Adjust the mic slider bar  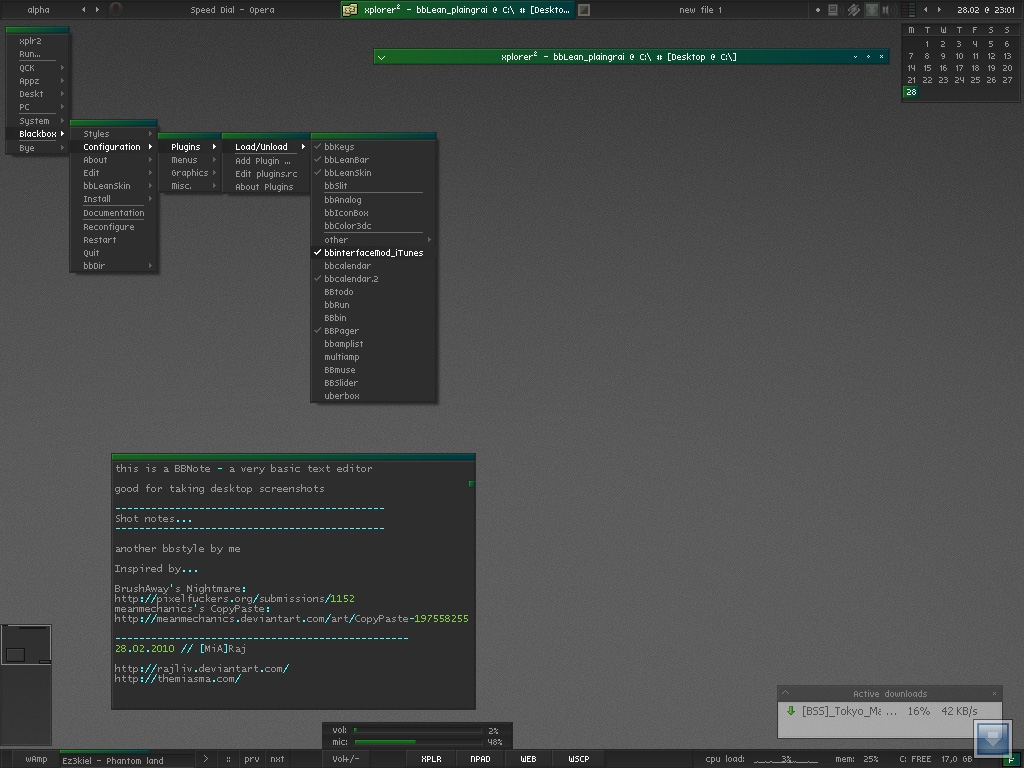418,742
